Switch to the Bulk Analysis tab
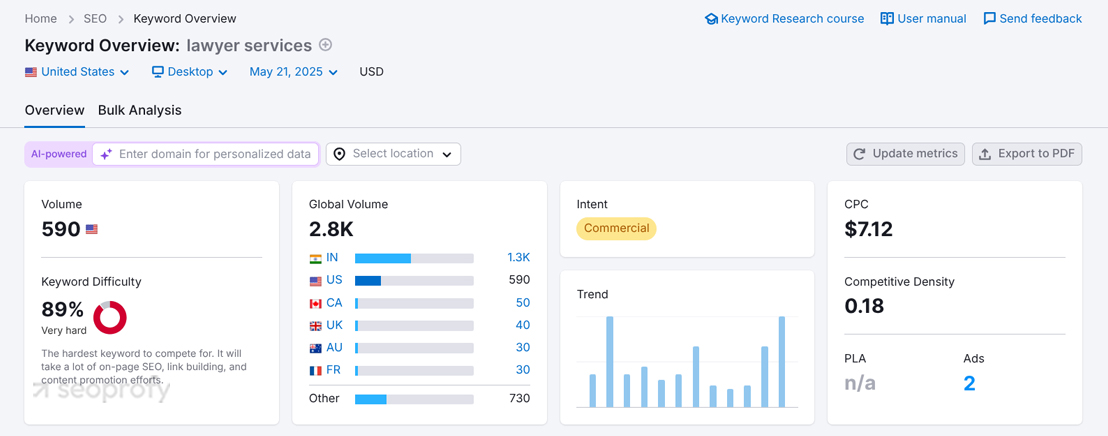 140,110
